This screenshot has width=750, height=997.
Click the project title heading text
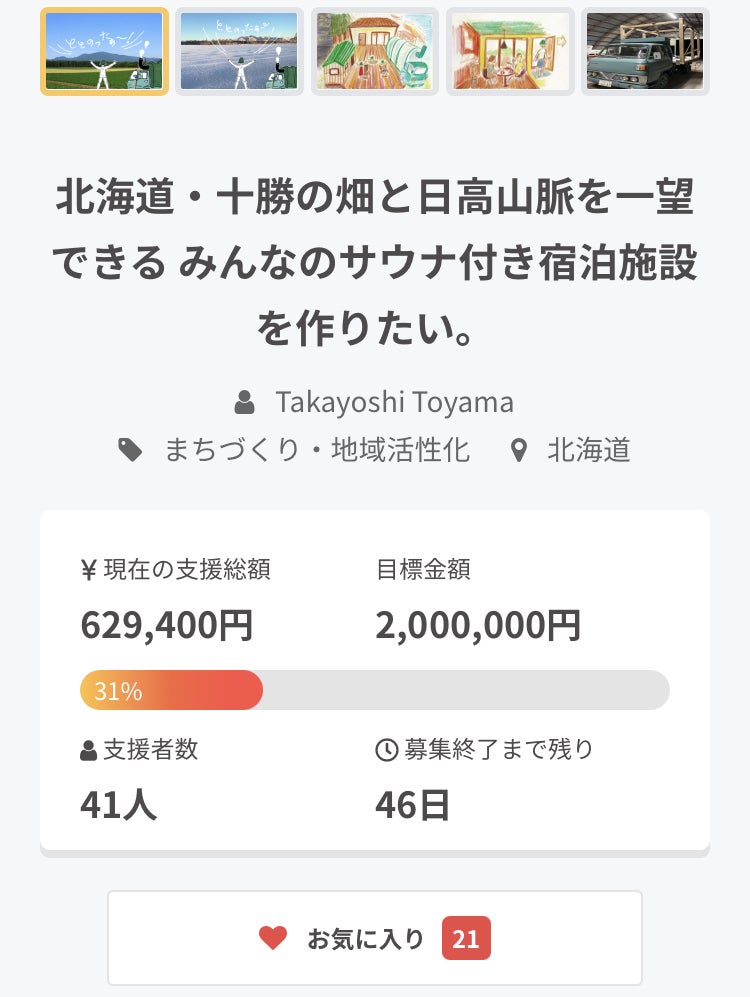pos(375,263)
